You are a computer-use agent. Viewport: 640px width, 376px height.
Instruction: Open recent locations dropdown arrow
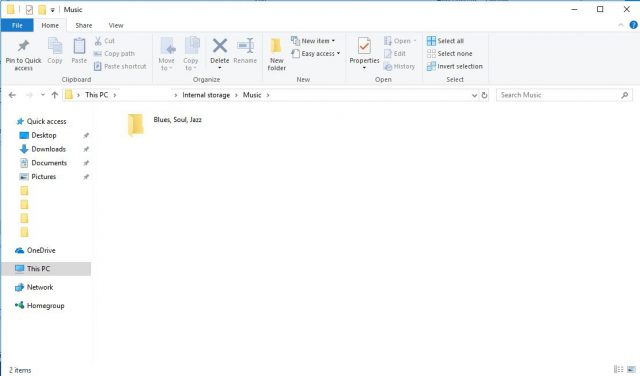coord(42,95)
